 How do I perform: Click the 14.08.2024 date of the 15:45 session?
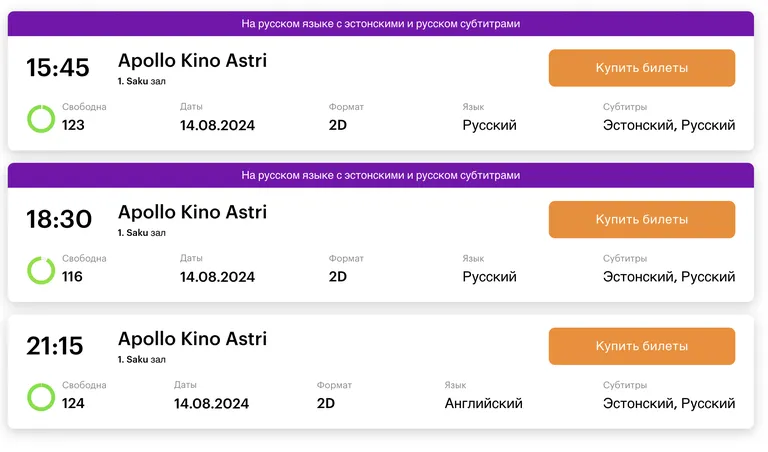(x=217, y=125)
